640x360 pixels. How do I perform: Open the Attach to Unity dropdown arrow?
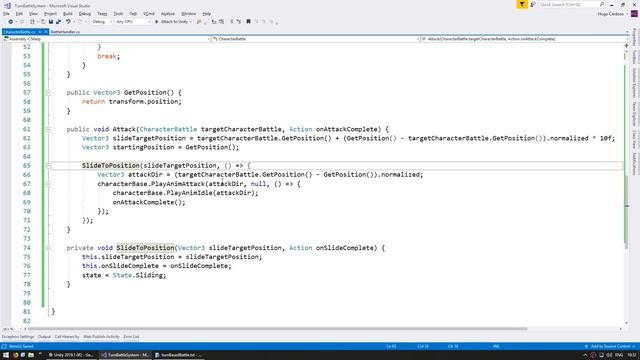click(x=191, y=22)
